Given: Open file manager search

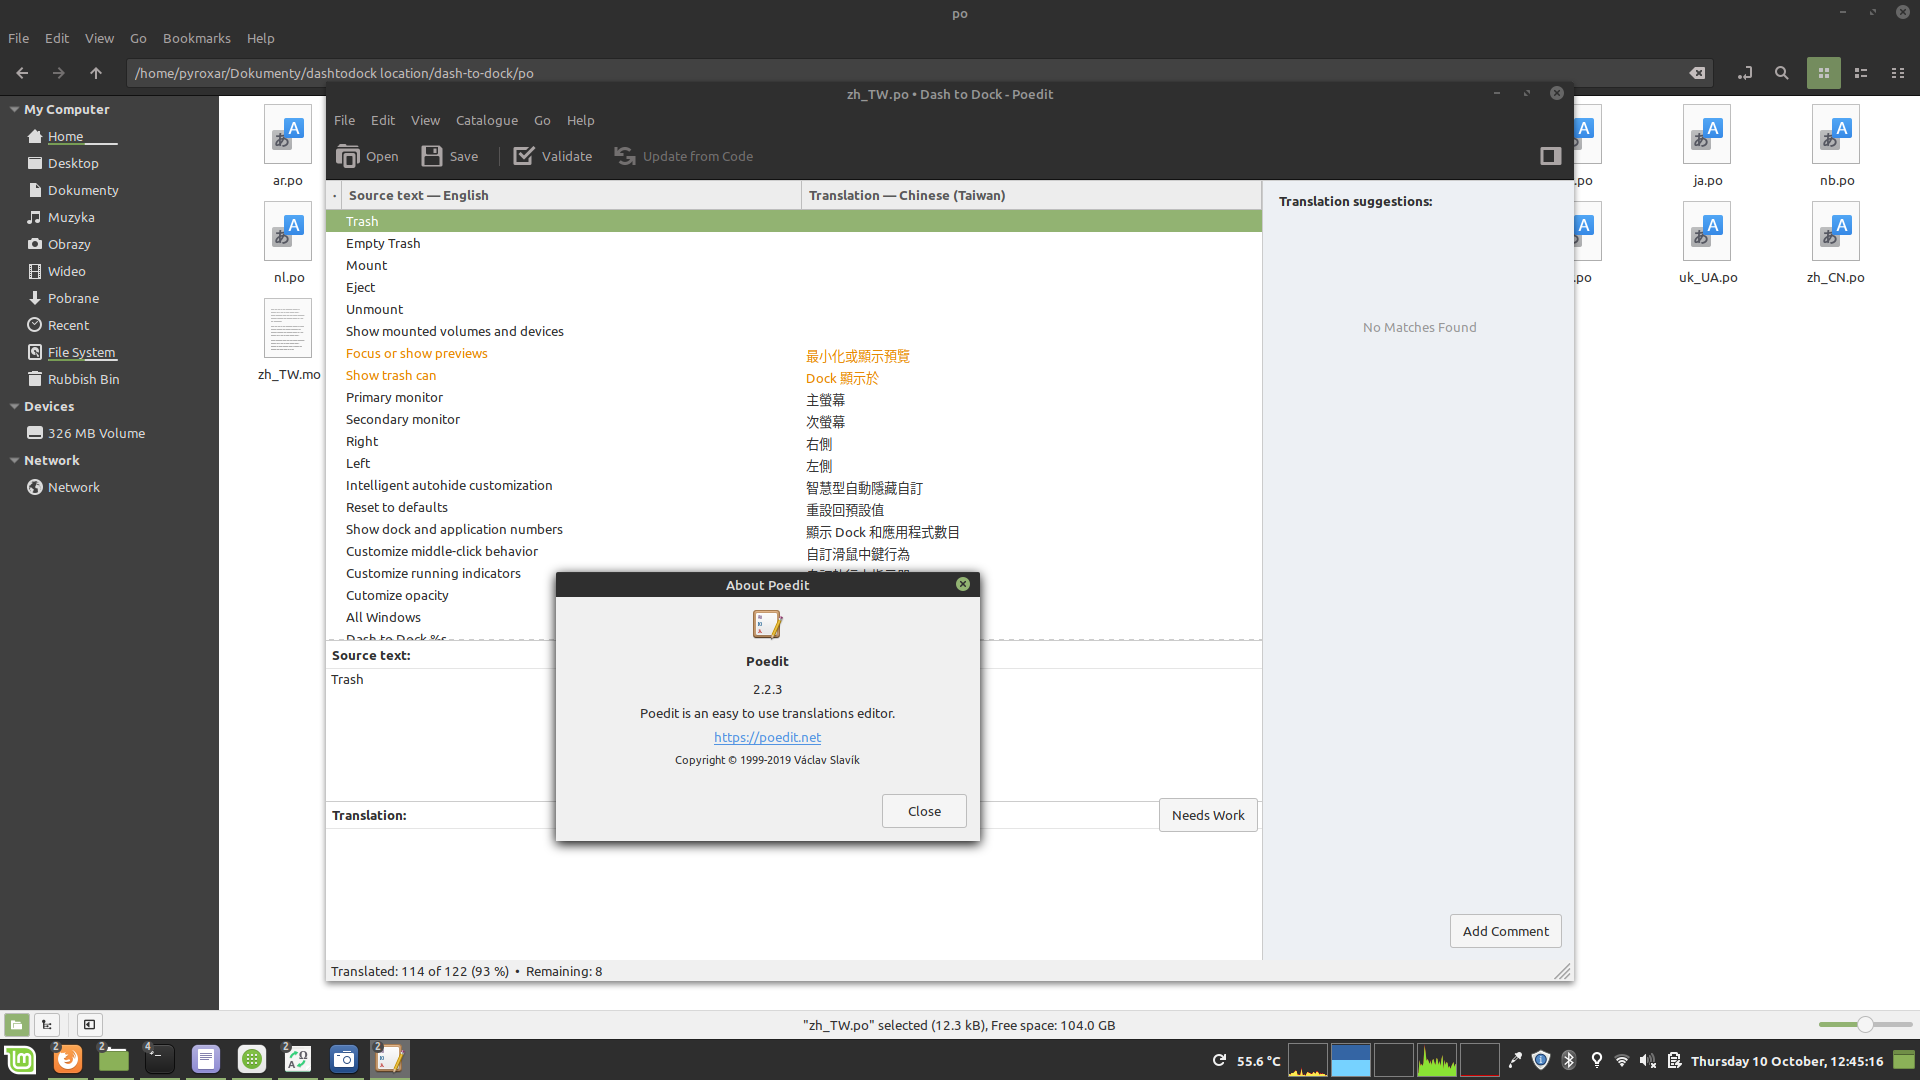Looking at the screenshot, I should point(1781,73).
